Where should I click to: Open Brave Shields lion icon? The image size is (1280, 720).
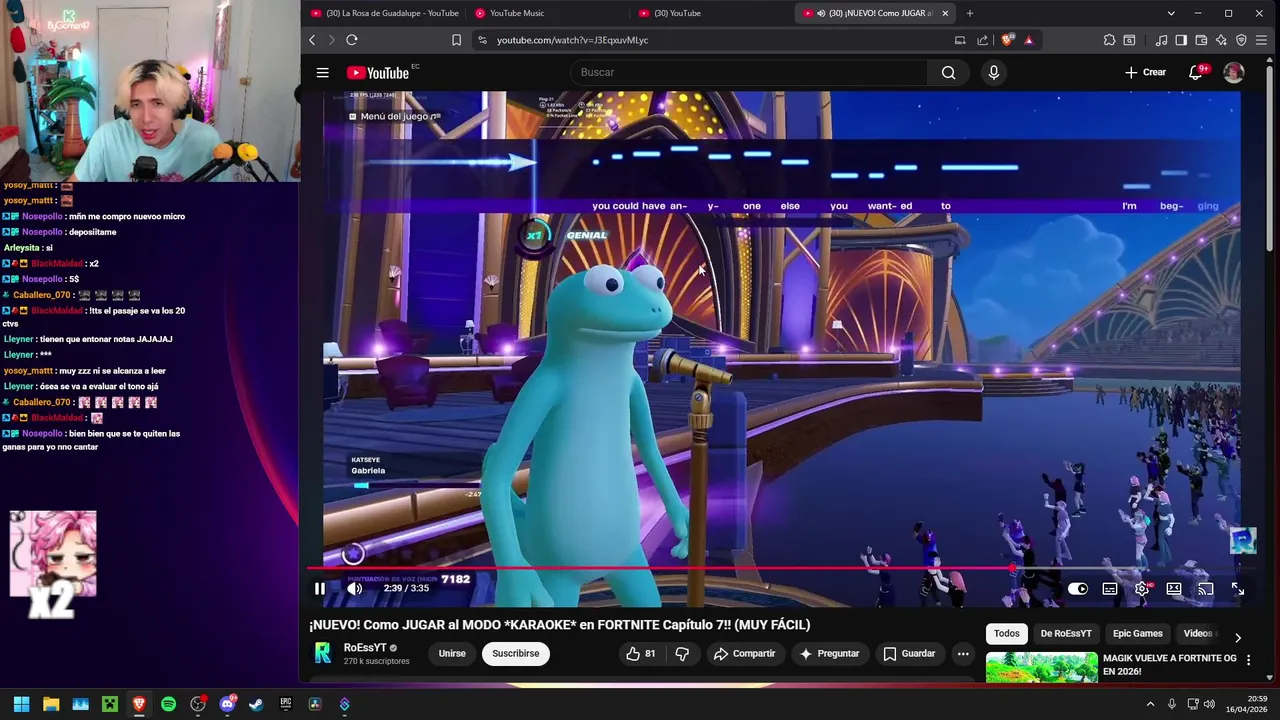(1007, 40)
